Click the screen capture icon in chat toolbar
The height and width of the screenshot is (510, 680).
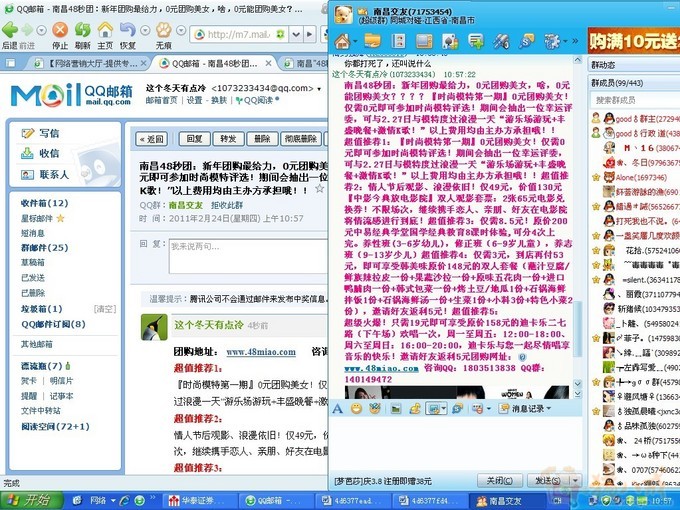pos(433,409)
